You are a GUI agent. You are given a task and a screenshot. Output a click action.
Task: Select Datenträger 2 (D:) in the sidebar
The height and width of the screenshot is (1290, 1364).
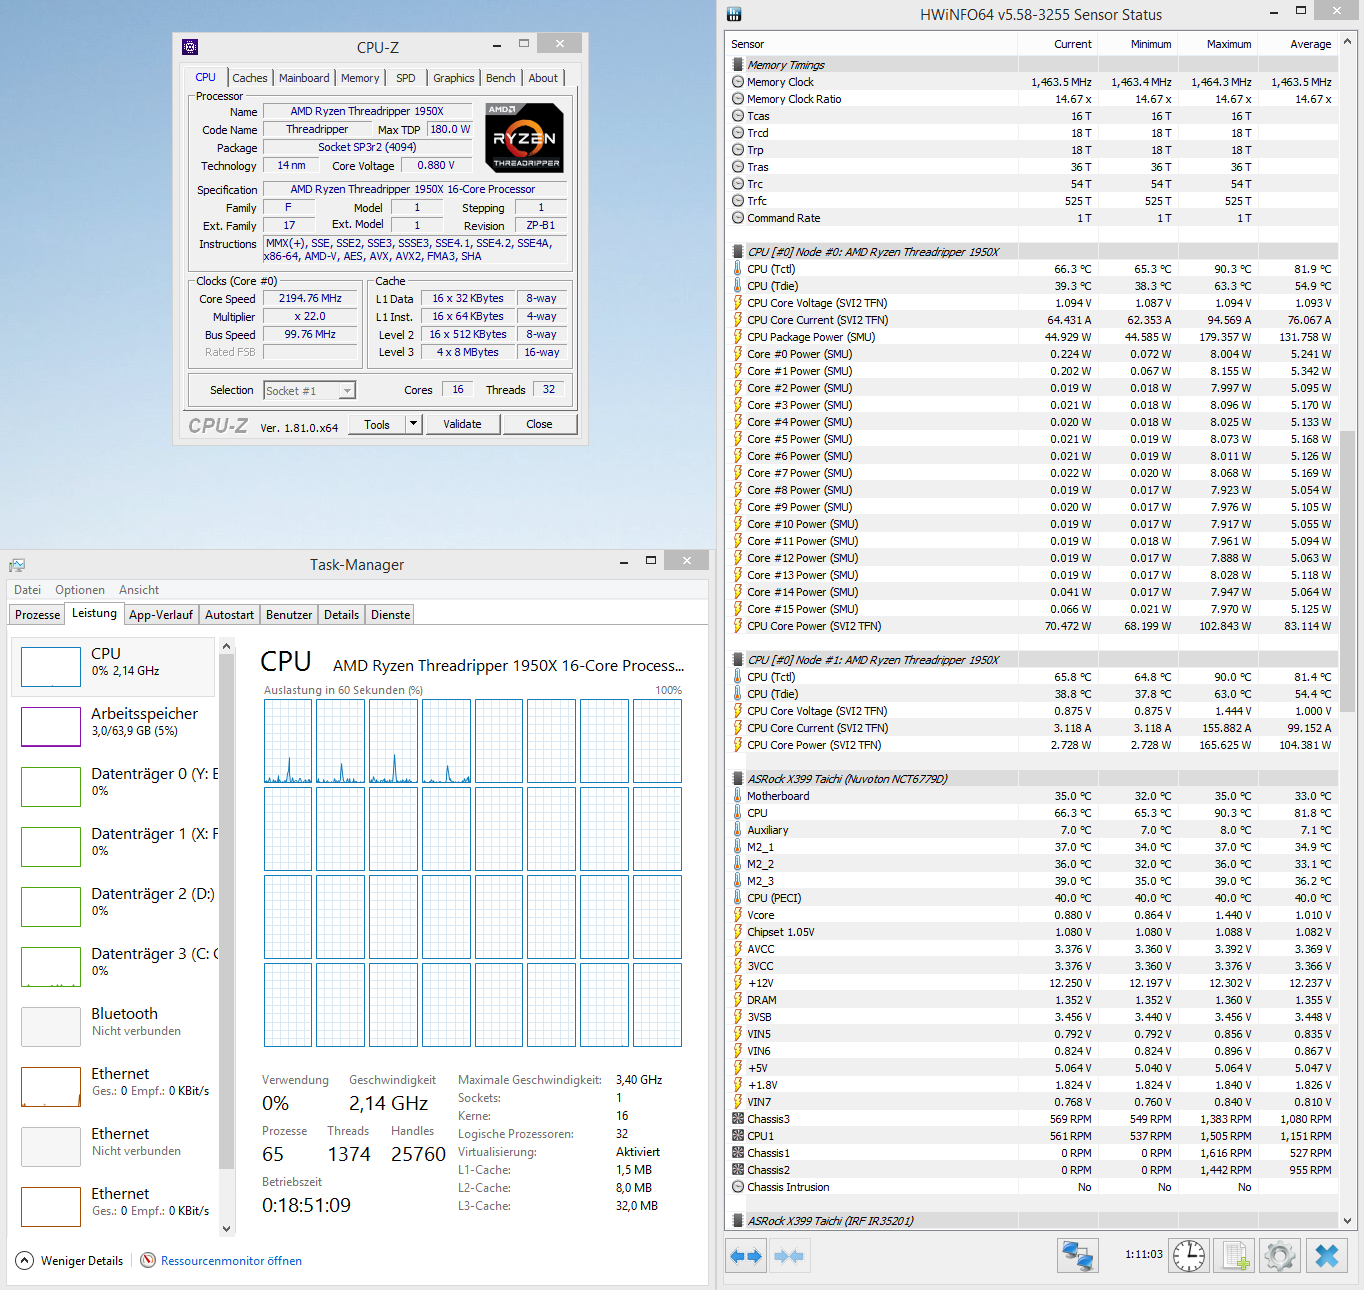point(113,906)
